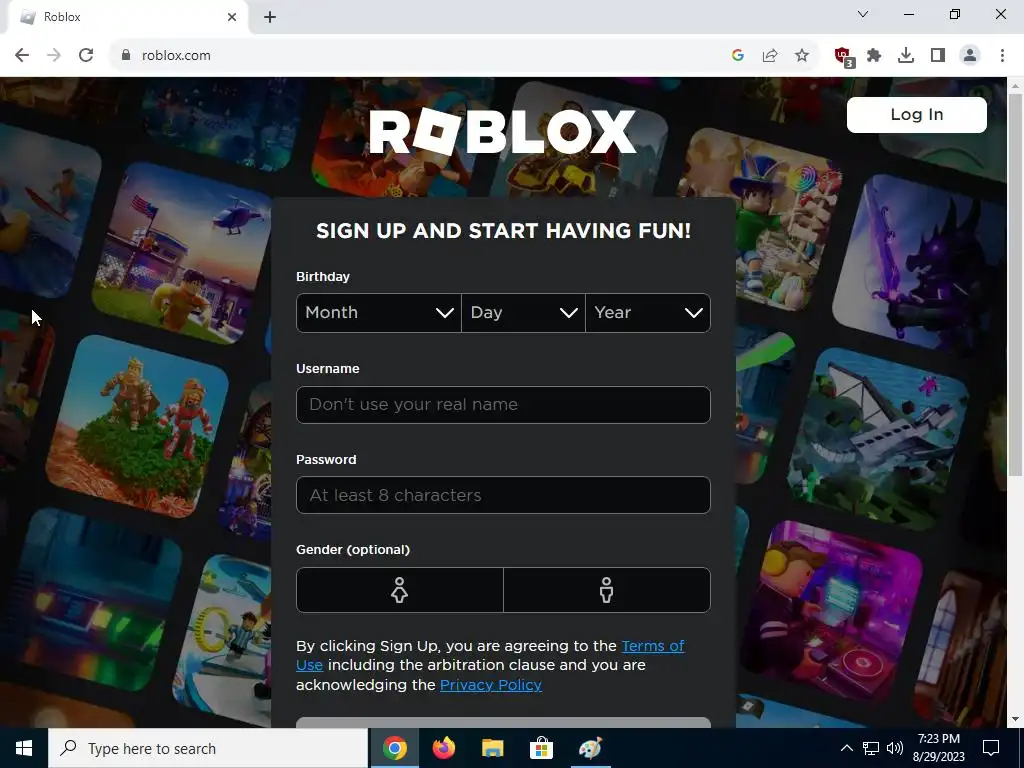Open the Chrome profile avatar
The height and width of the screenshot is (768, 1024).
tap(970, 56)
